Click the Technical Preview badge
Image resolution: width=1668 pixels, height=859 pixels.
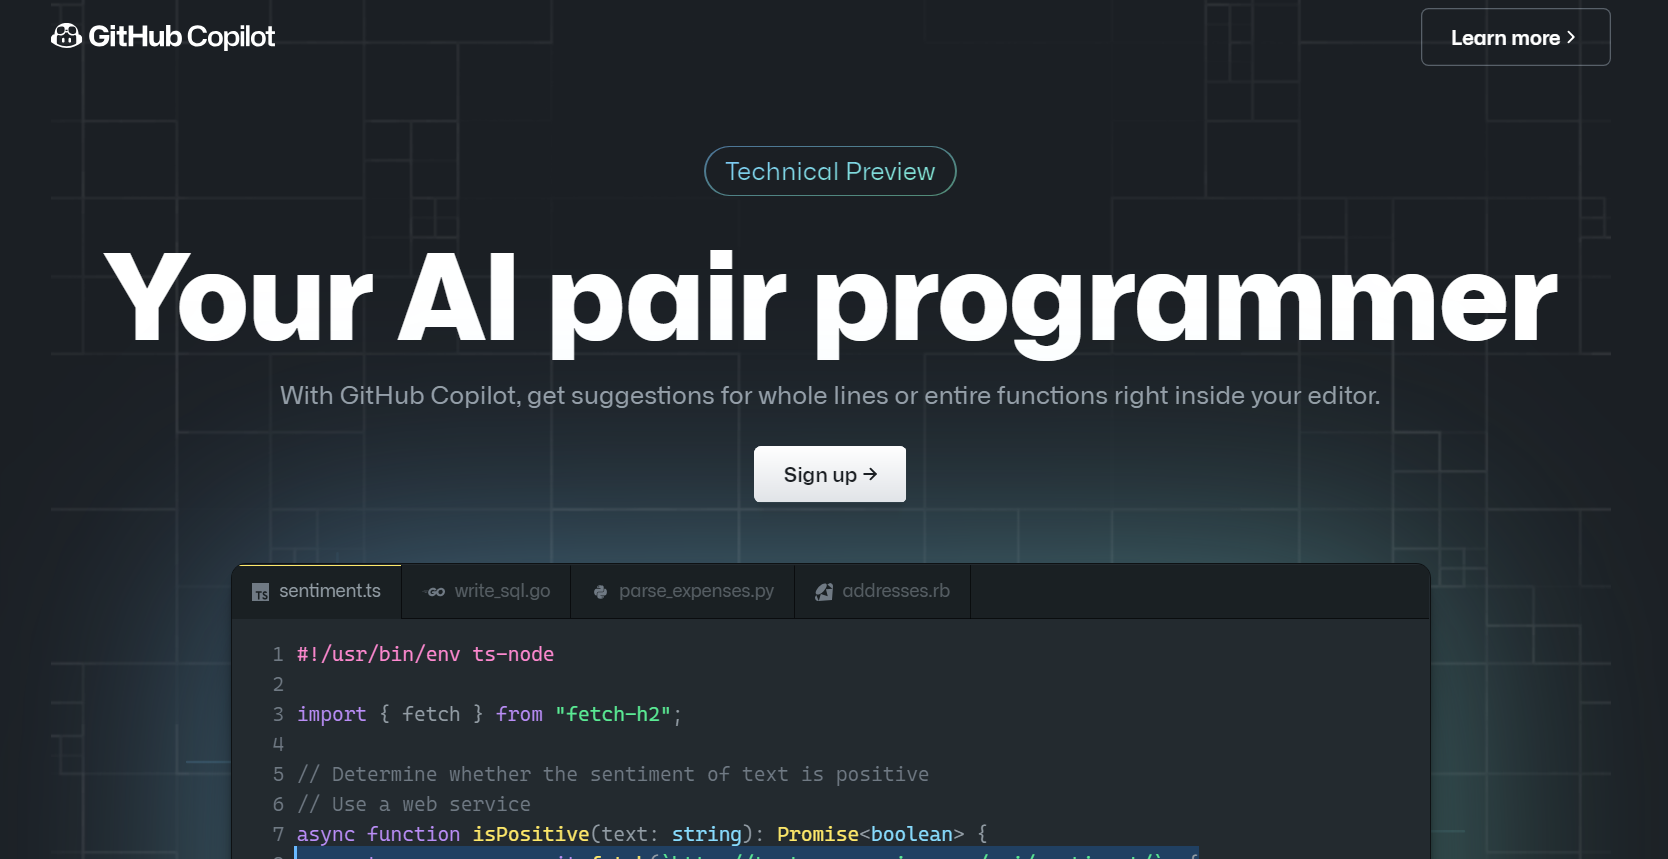click(x=830, y=171)
